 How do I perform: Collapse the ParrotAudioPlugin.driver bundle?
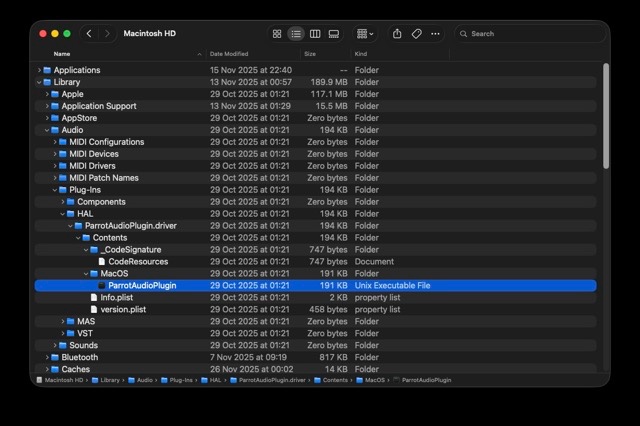point(70,226)
